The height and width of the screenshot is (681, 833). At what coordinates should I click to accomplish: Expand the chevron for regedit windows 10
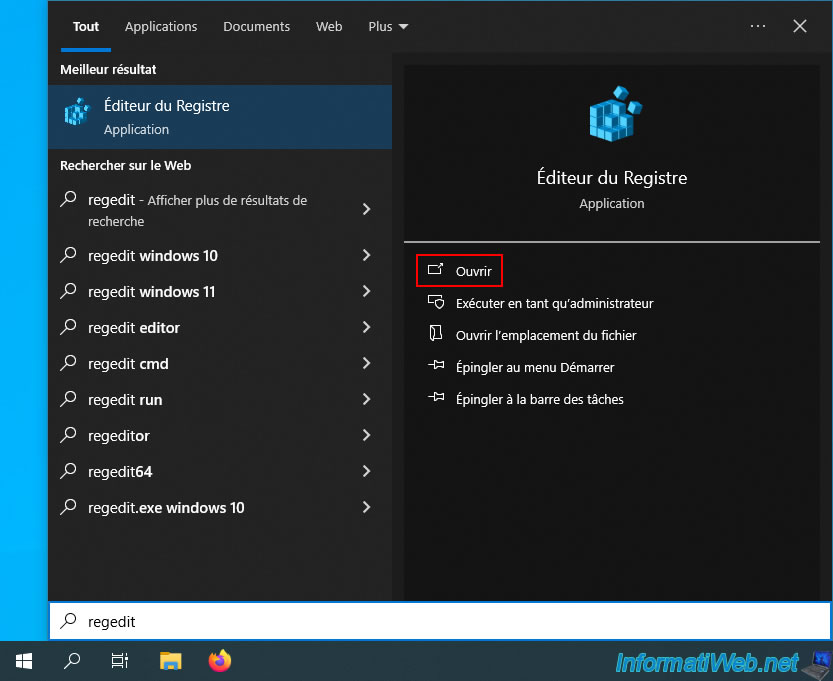coord(367,255)
